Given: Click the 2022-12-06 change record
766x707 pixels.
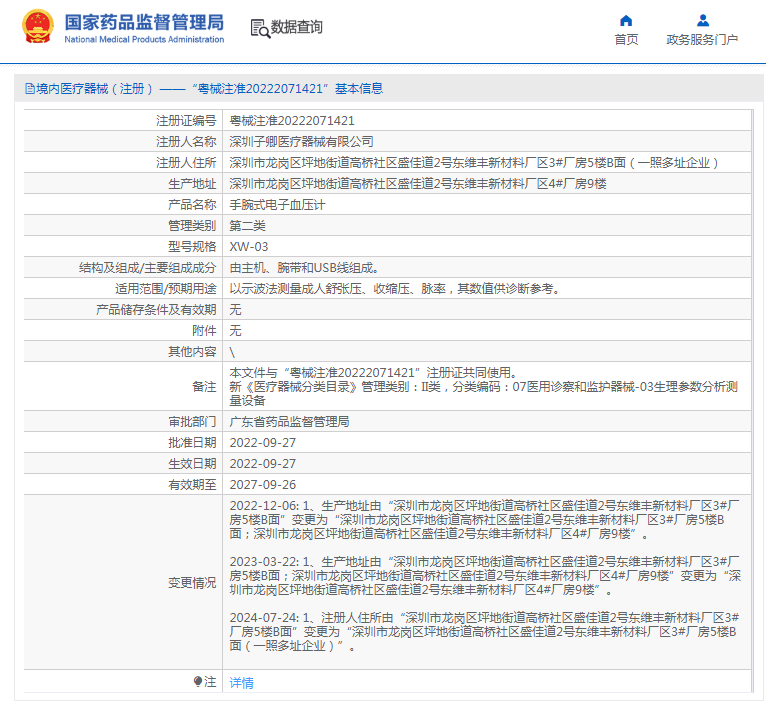Looking at the screenshot, I should (x=484, y=520).
